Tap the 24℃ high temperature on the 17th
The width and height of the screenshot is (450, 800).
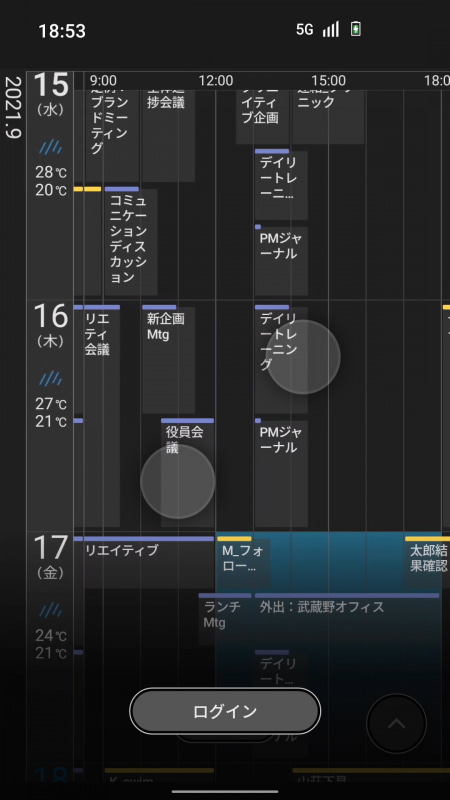pos(51,635)
